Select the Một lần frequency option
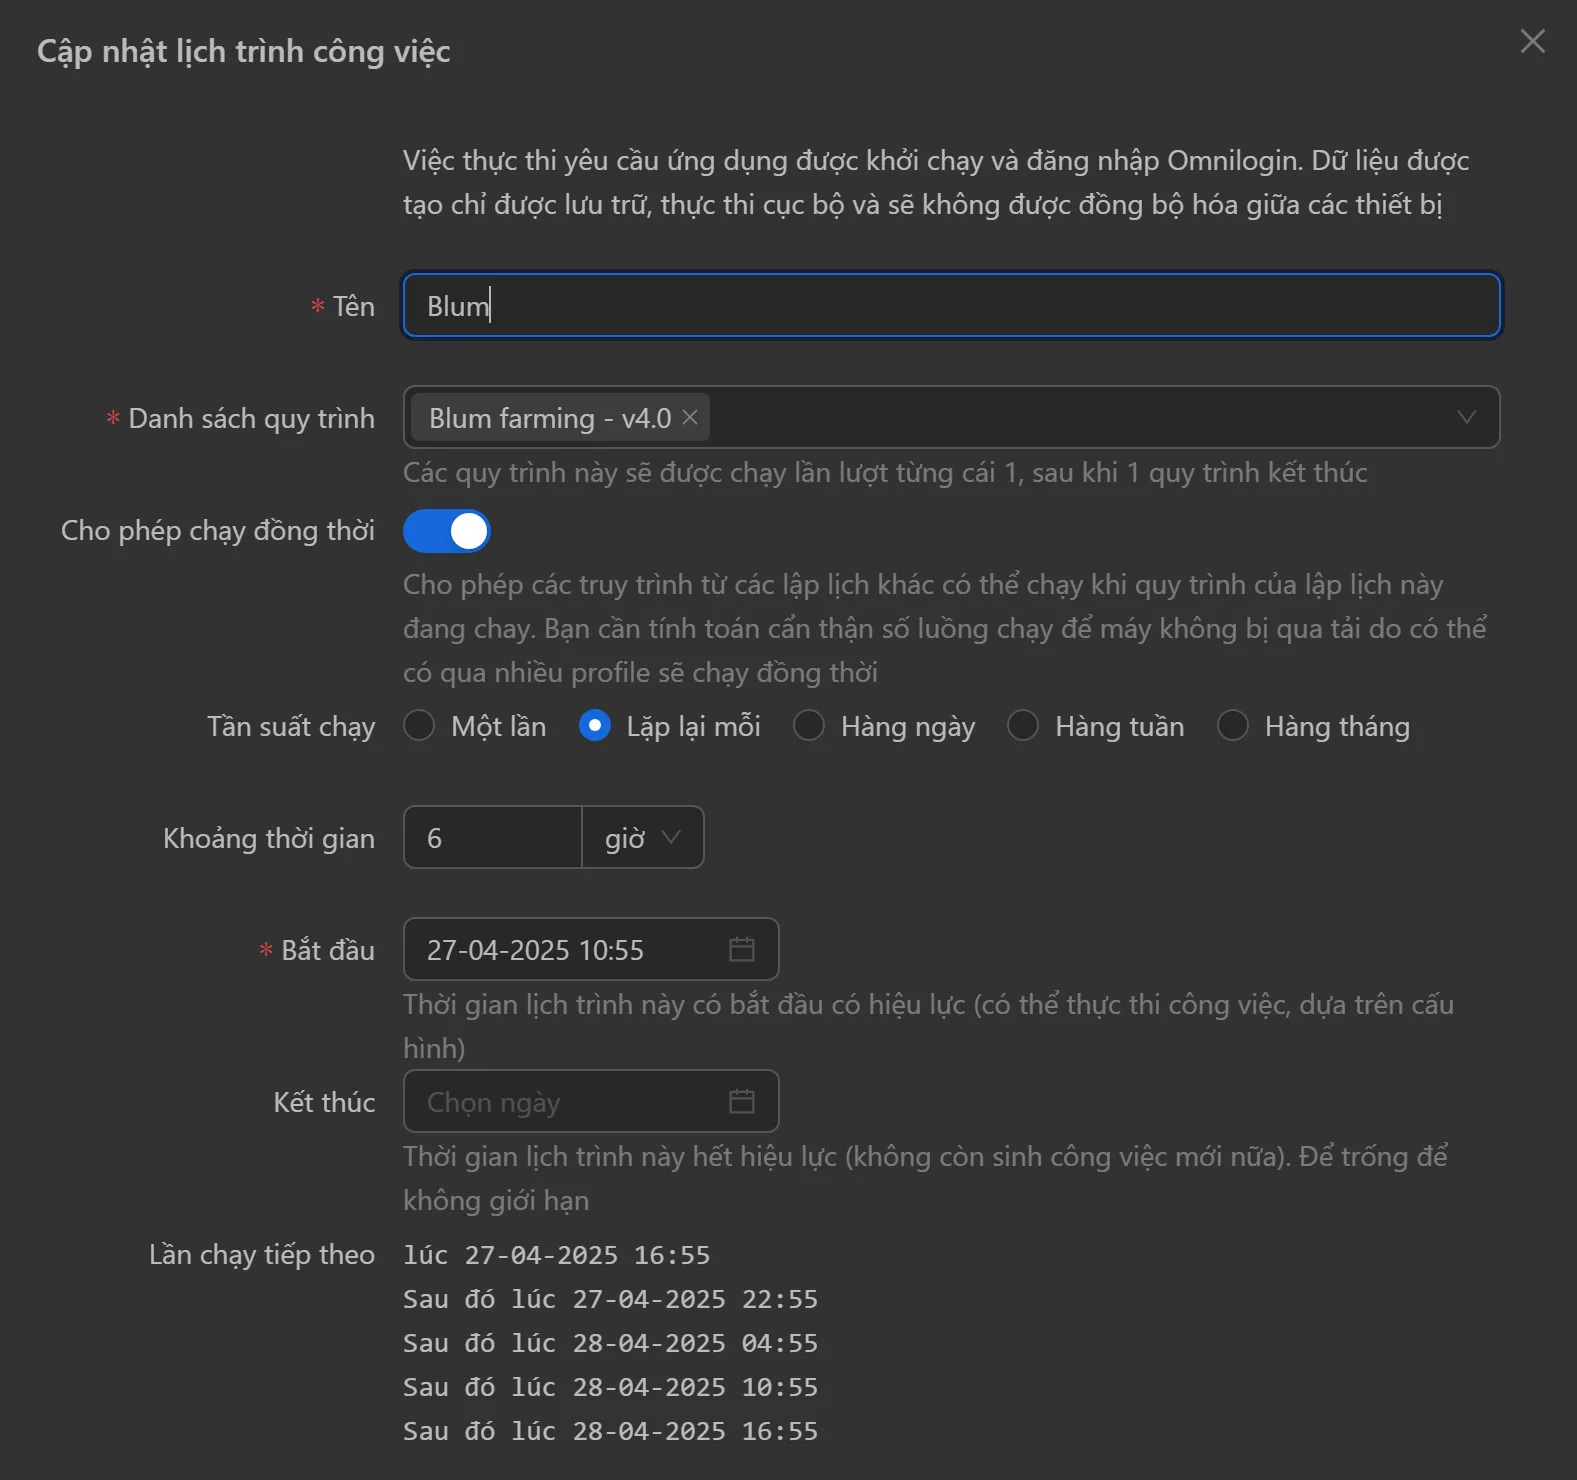The width and height of the screenshot is (1577, 1480). click(419, 725)
